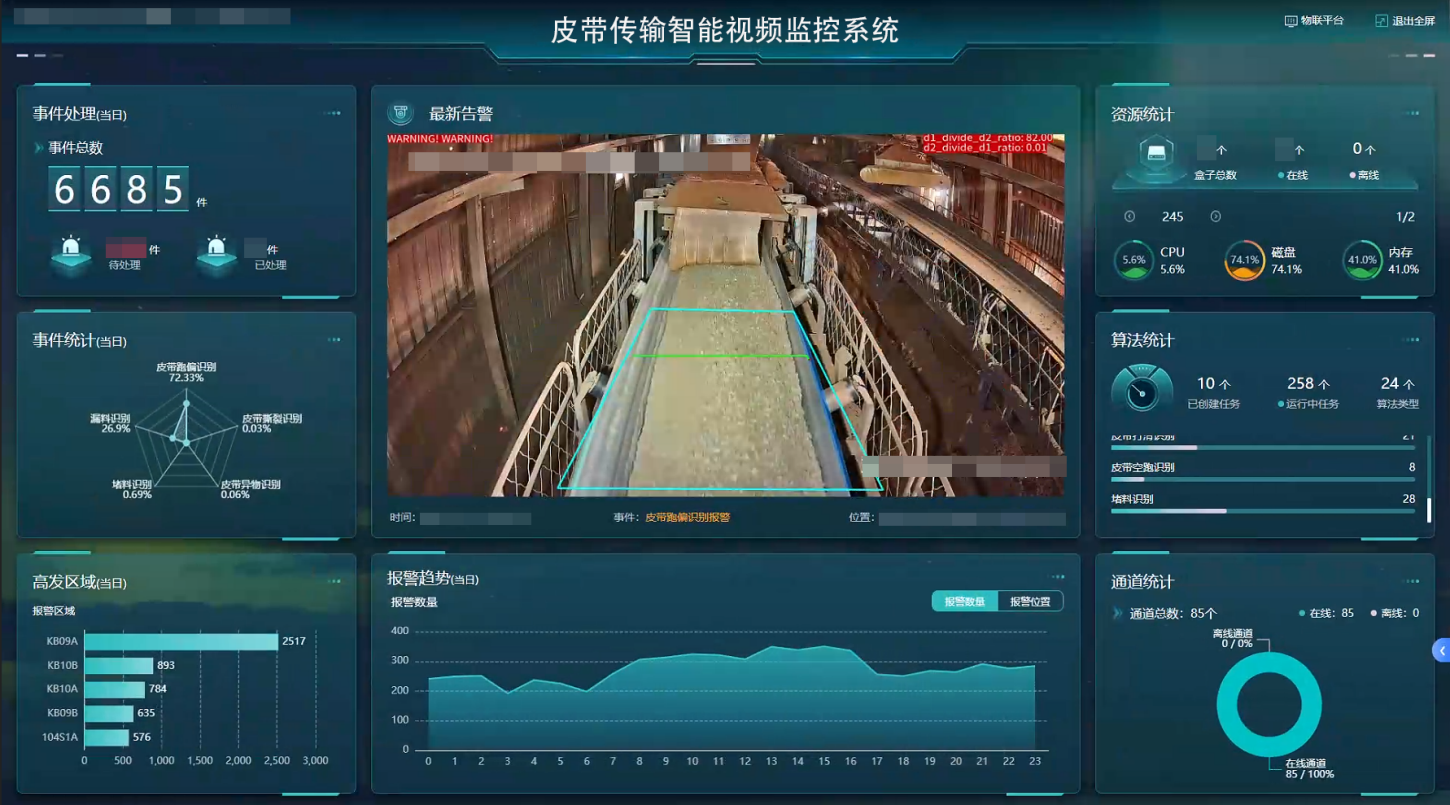This screenshot has height=805, width=1450.
Task: Open the more options dots on 事件处理 panel
Action: point(330,111)
